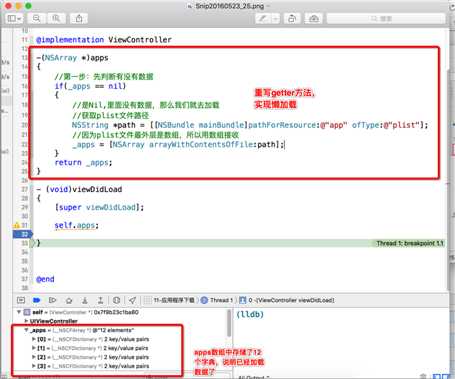The width and height of the screenshot is (455, 379).
Task: Click the breakpoint marker on line 32
Action: click(x=23, y=234)
